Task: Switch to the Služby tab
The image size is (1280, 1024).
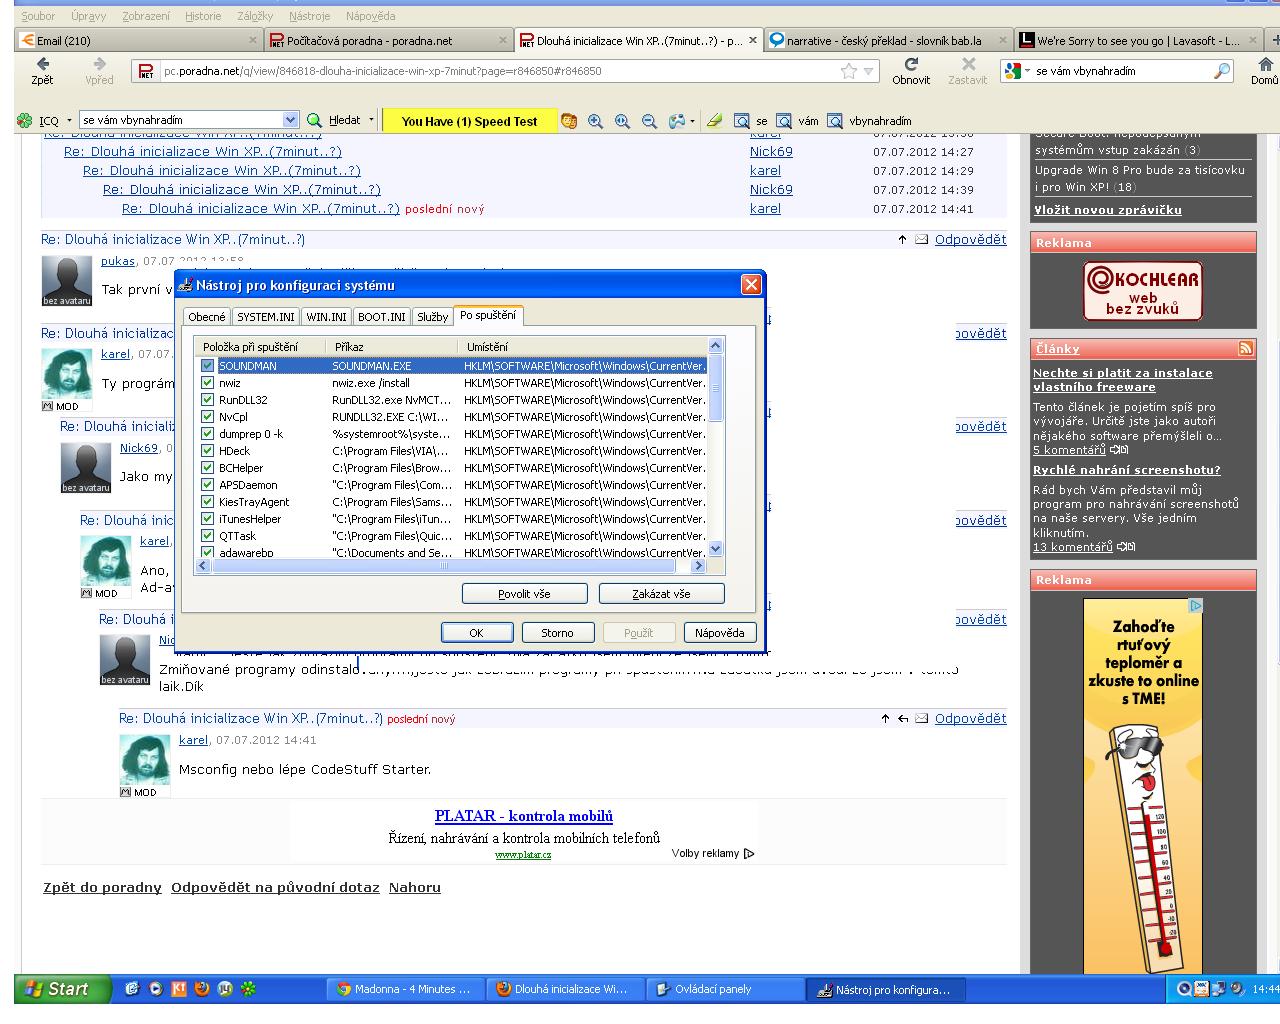Action: (432, 317)
